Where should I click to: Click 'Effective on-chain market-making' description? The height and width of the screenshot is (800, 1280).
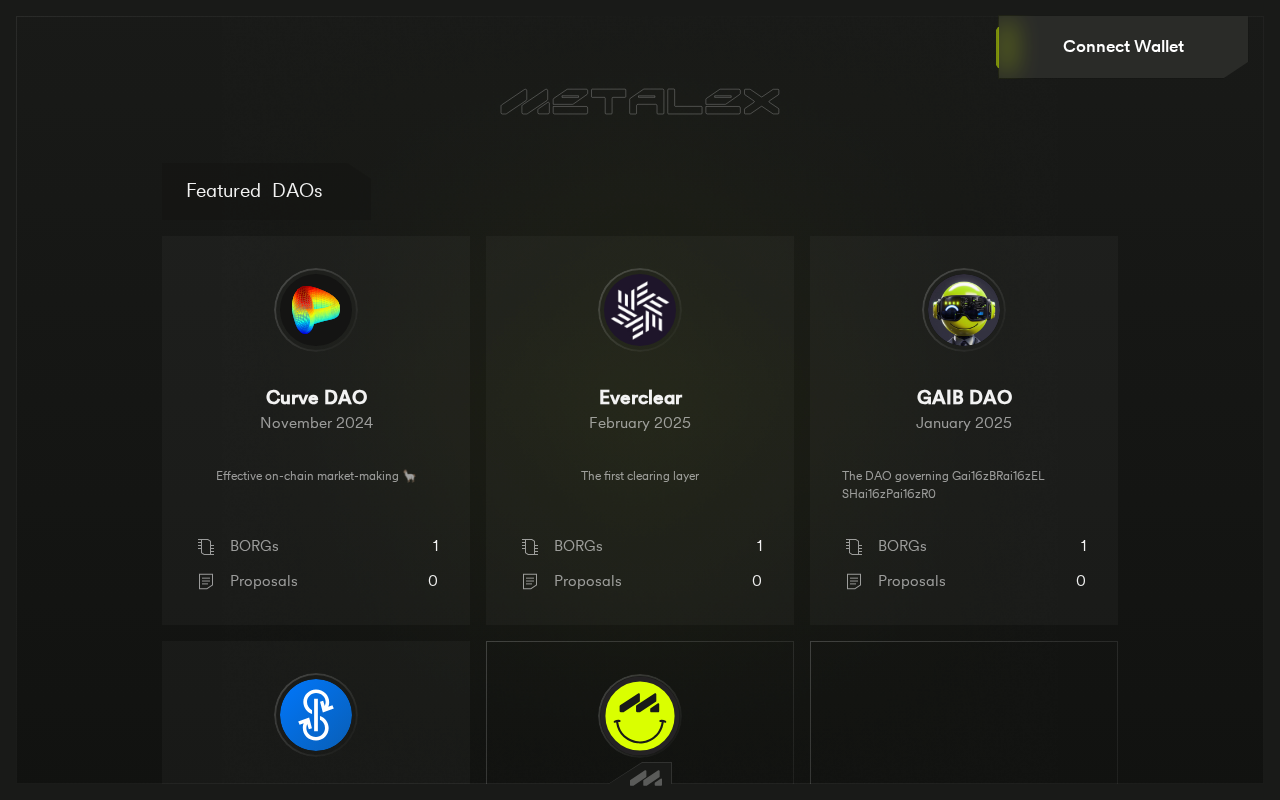(x=316, y=476)
